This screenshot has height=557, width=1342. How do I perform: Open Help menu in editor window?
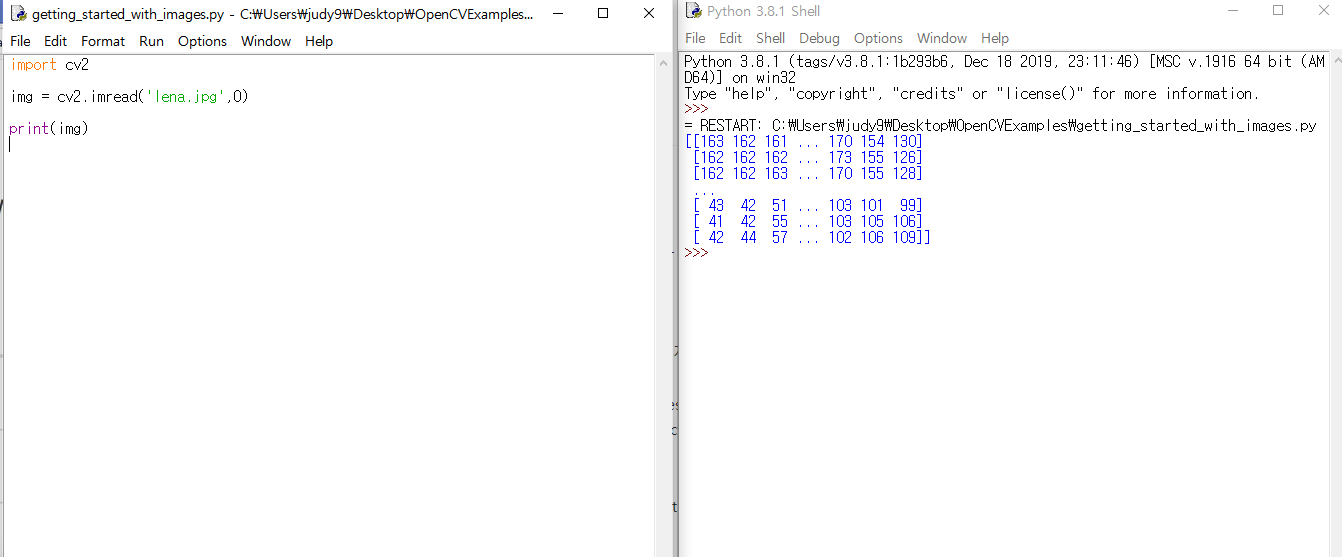tap(319, 41)
